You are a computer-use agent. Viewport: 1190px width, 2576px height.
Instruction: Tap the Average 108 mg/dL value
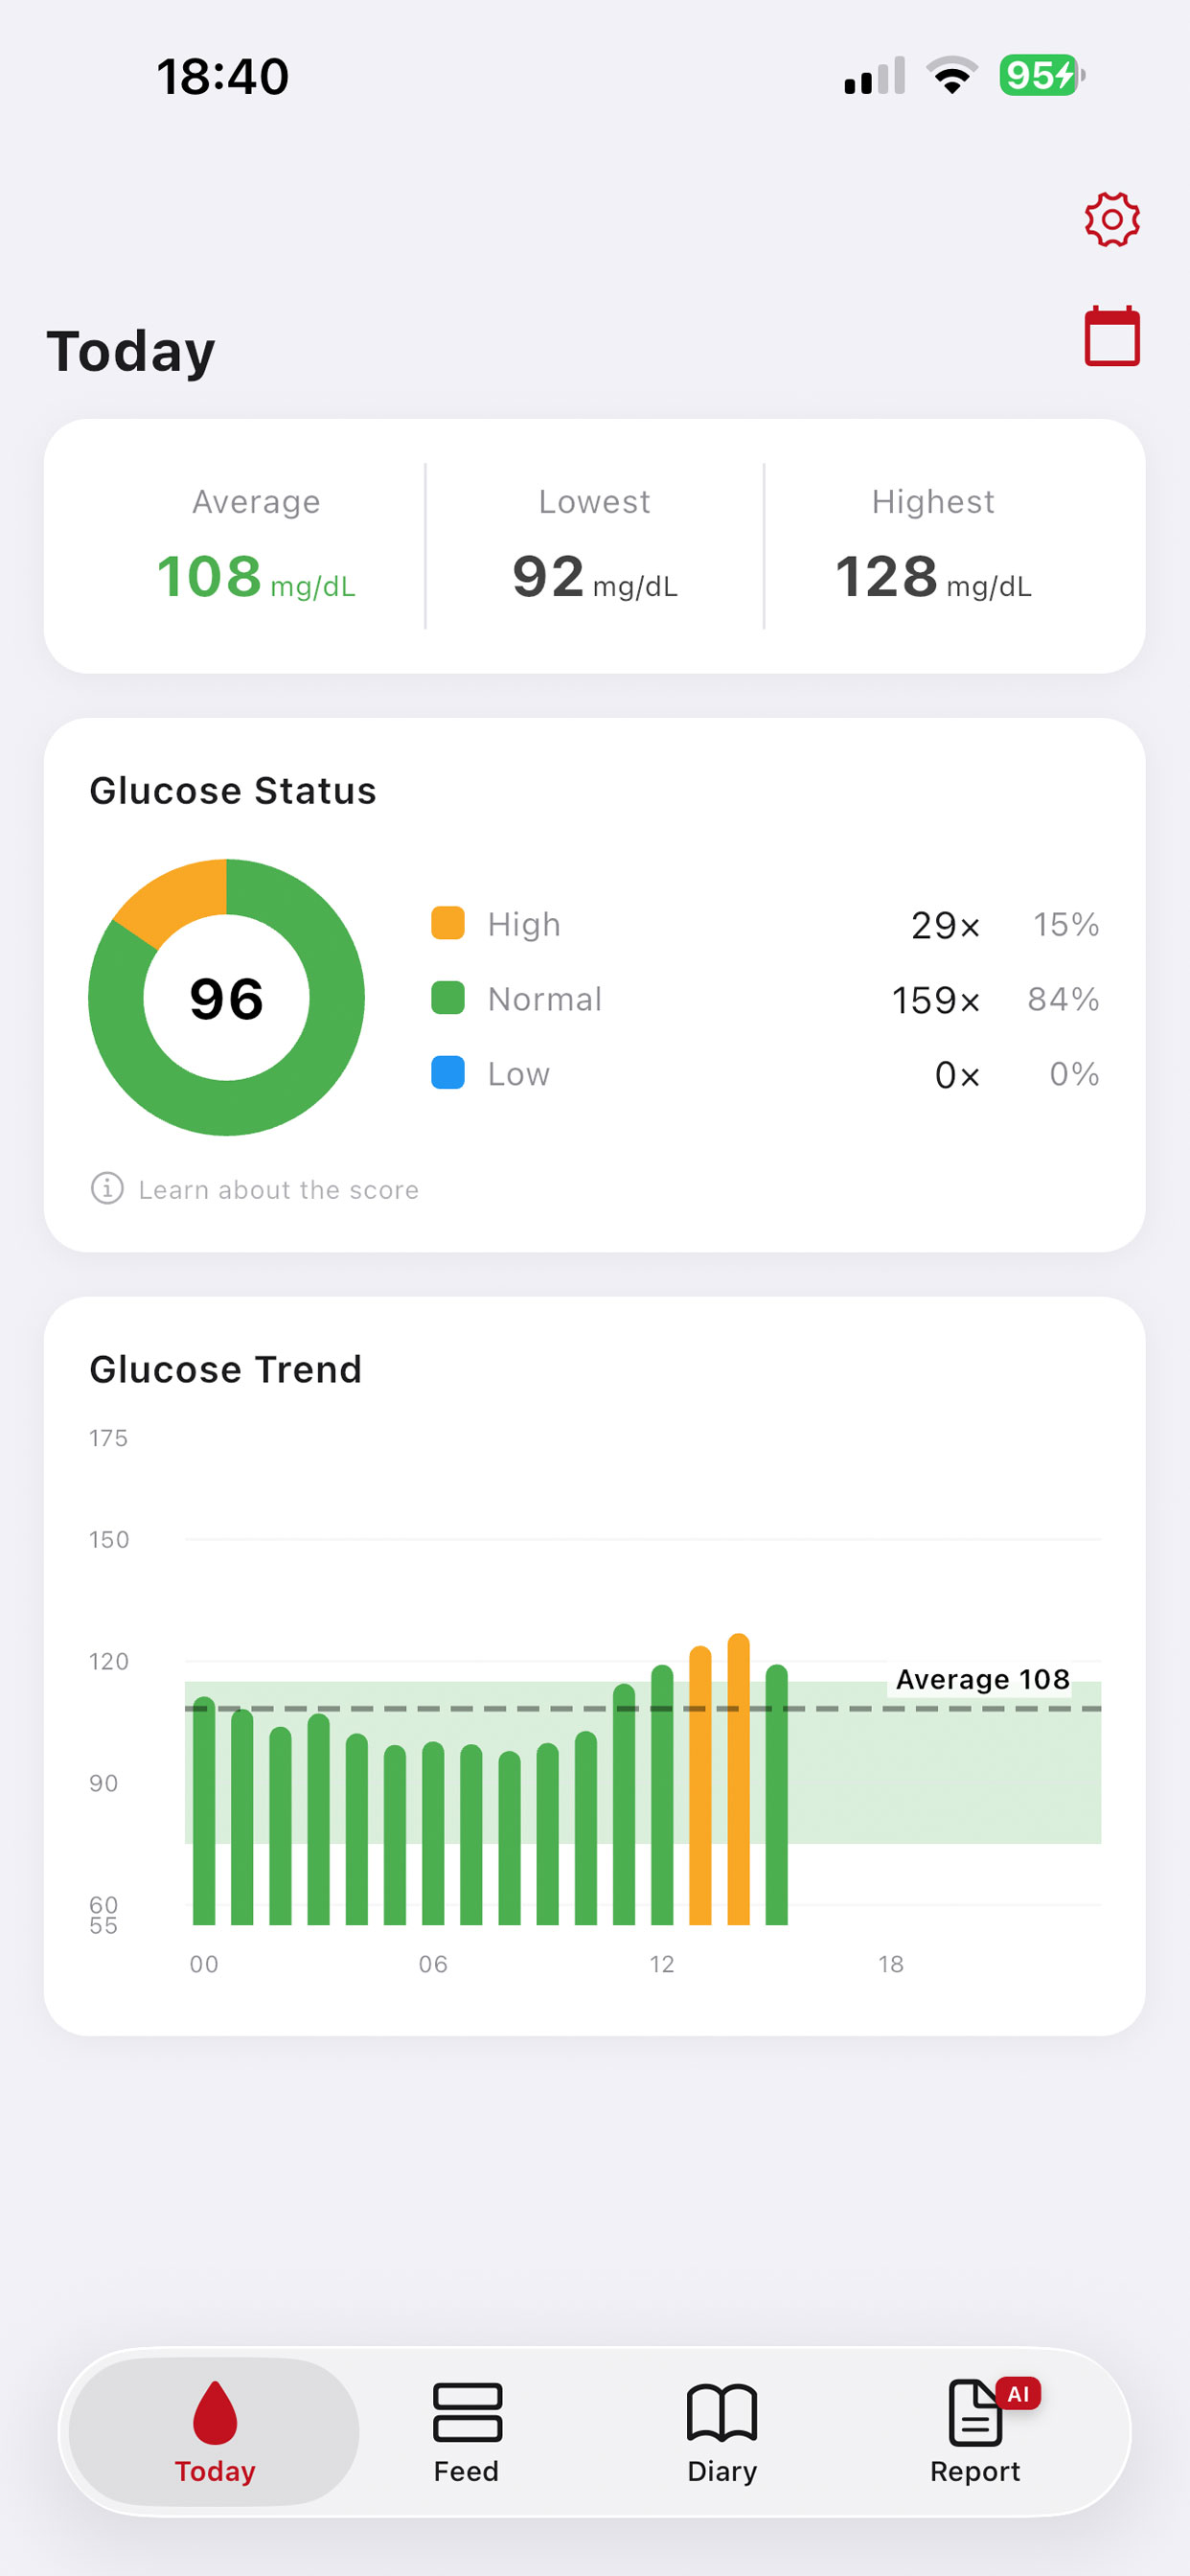pos(256,578)
